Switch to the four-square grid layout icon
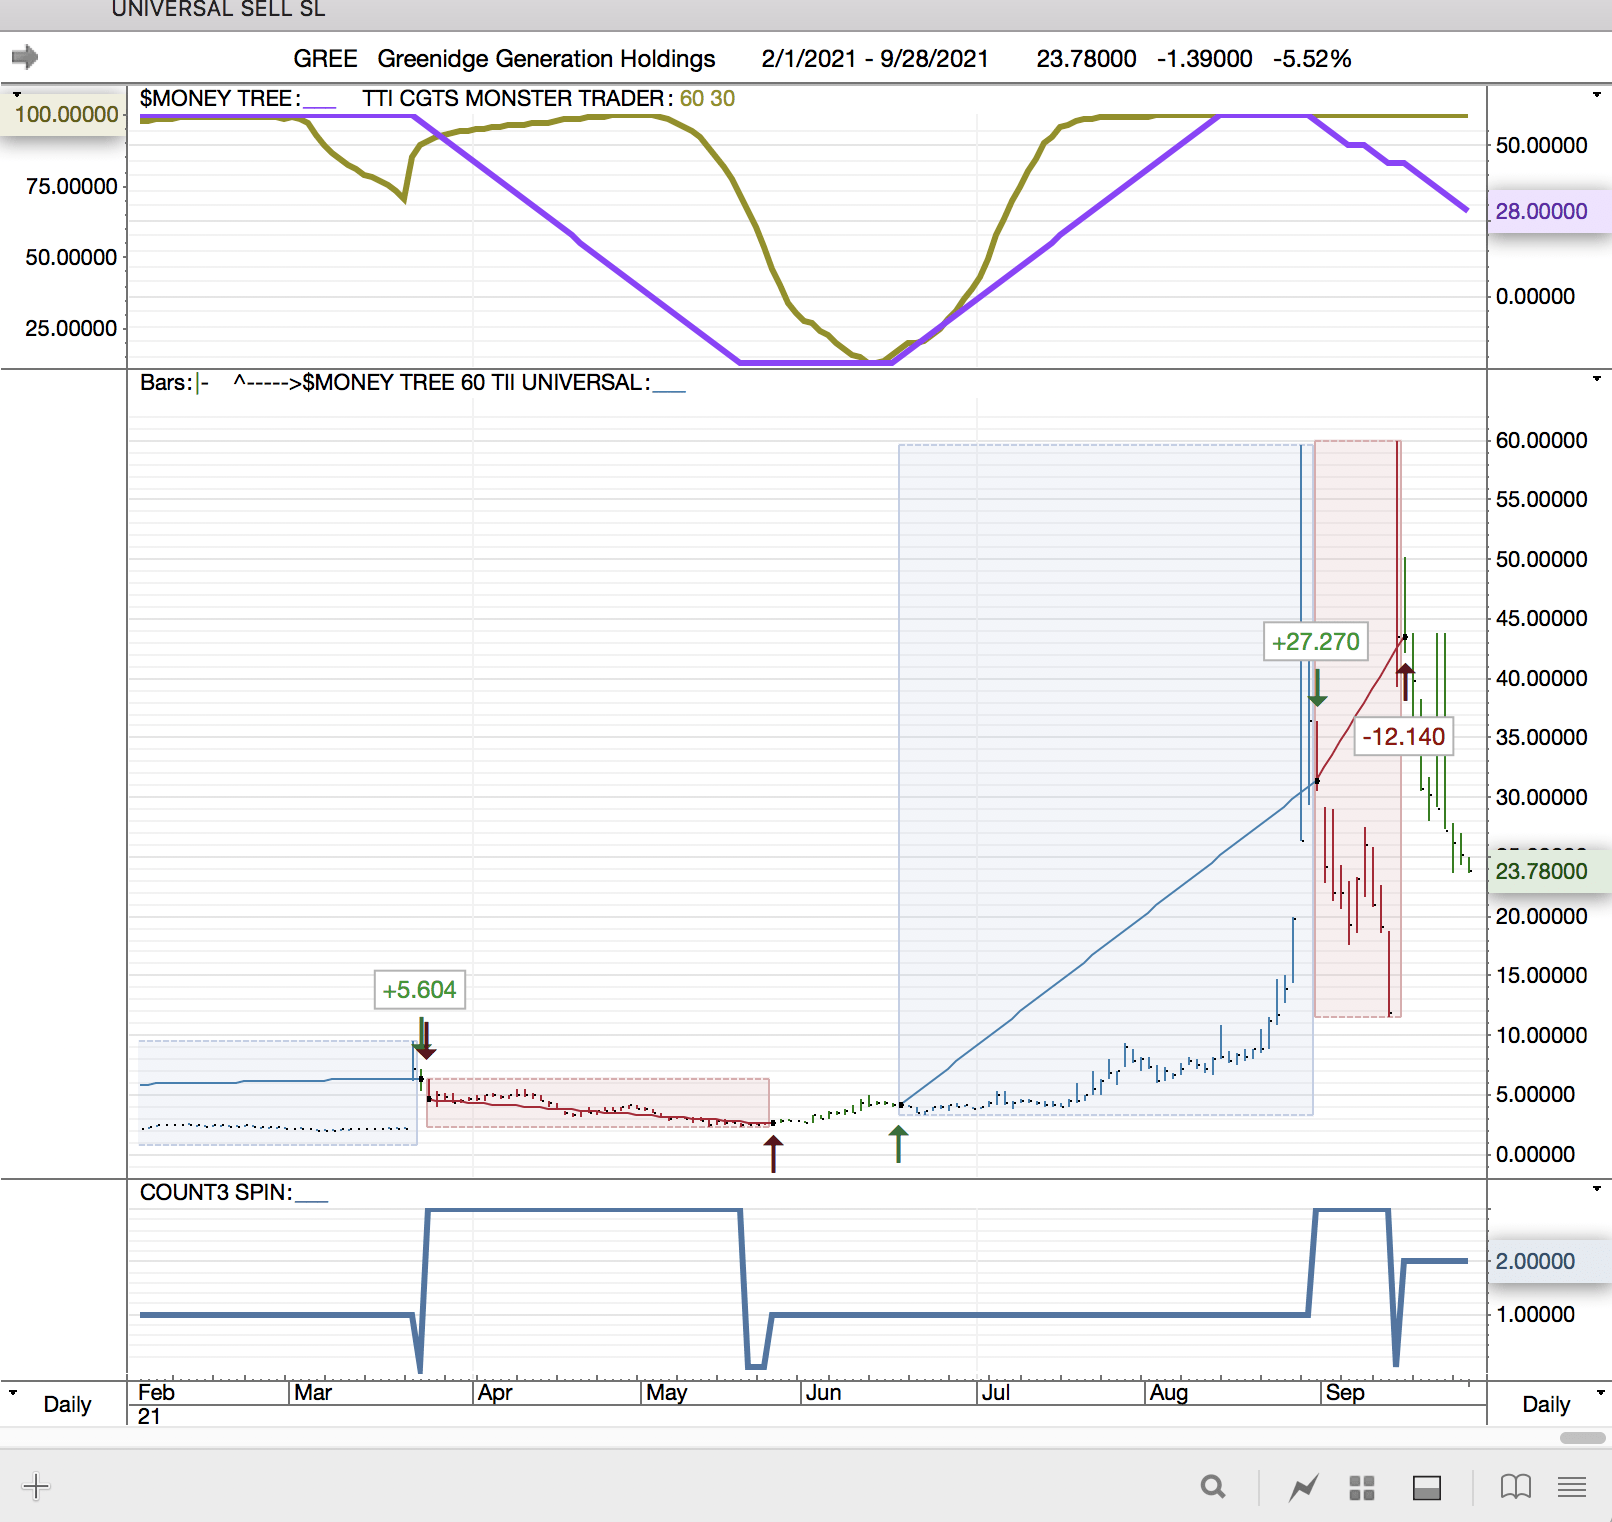The height and width of the screenshot is (1522, 1612). click(x=1362, y=1487)
